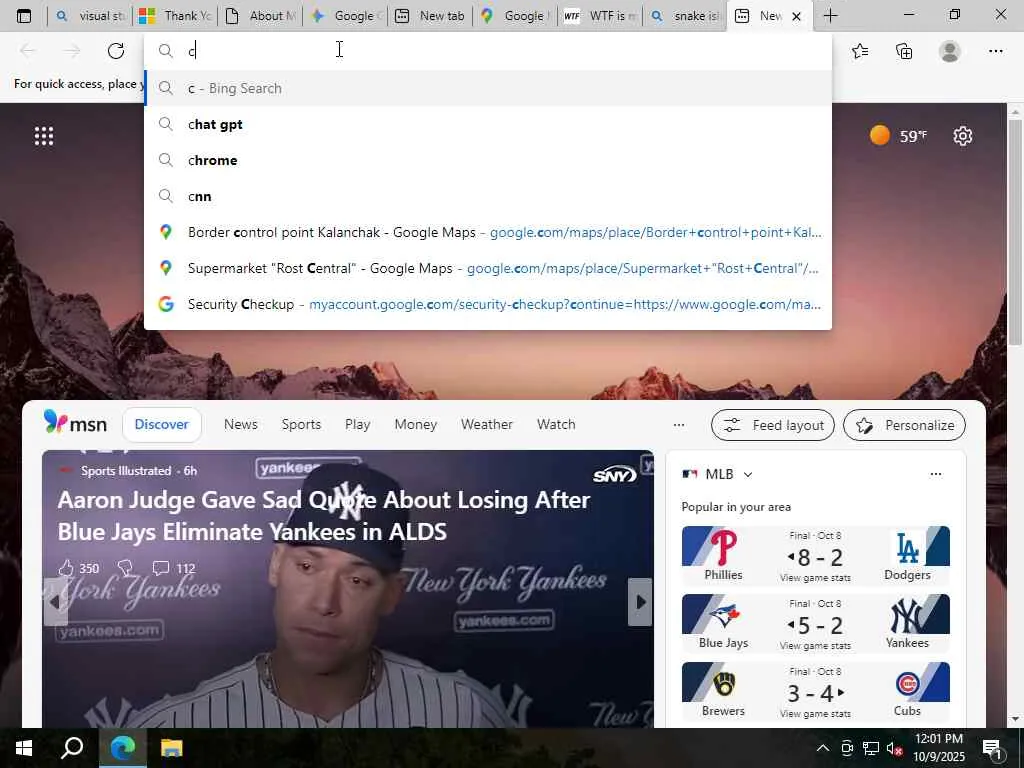Open the tab actions menu icon
Screen dimensions: 1024x768
24,16
